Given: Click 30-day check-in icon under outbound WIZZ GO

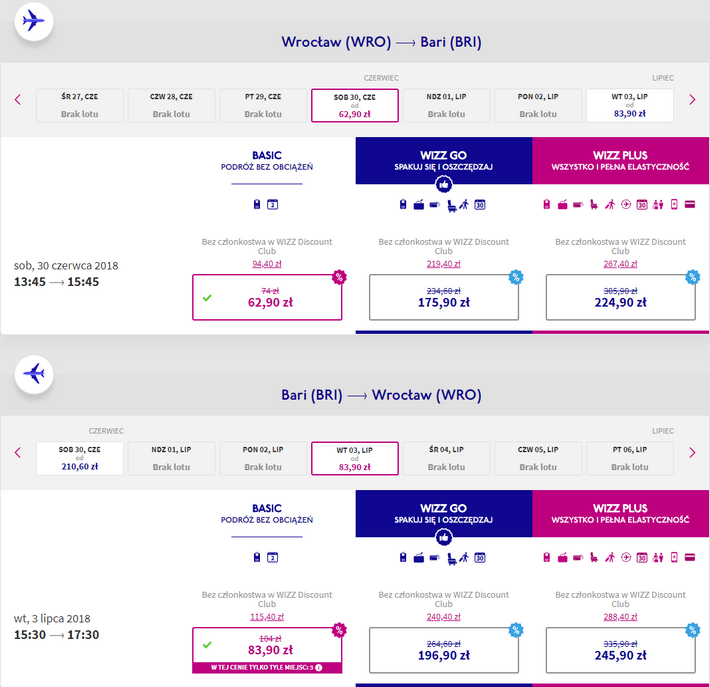Looking at the screenshot, I should pyautogui.click(x=480, y=205).
